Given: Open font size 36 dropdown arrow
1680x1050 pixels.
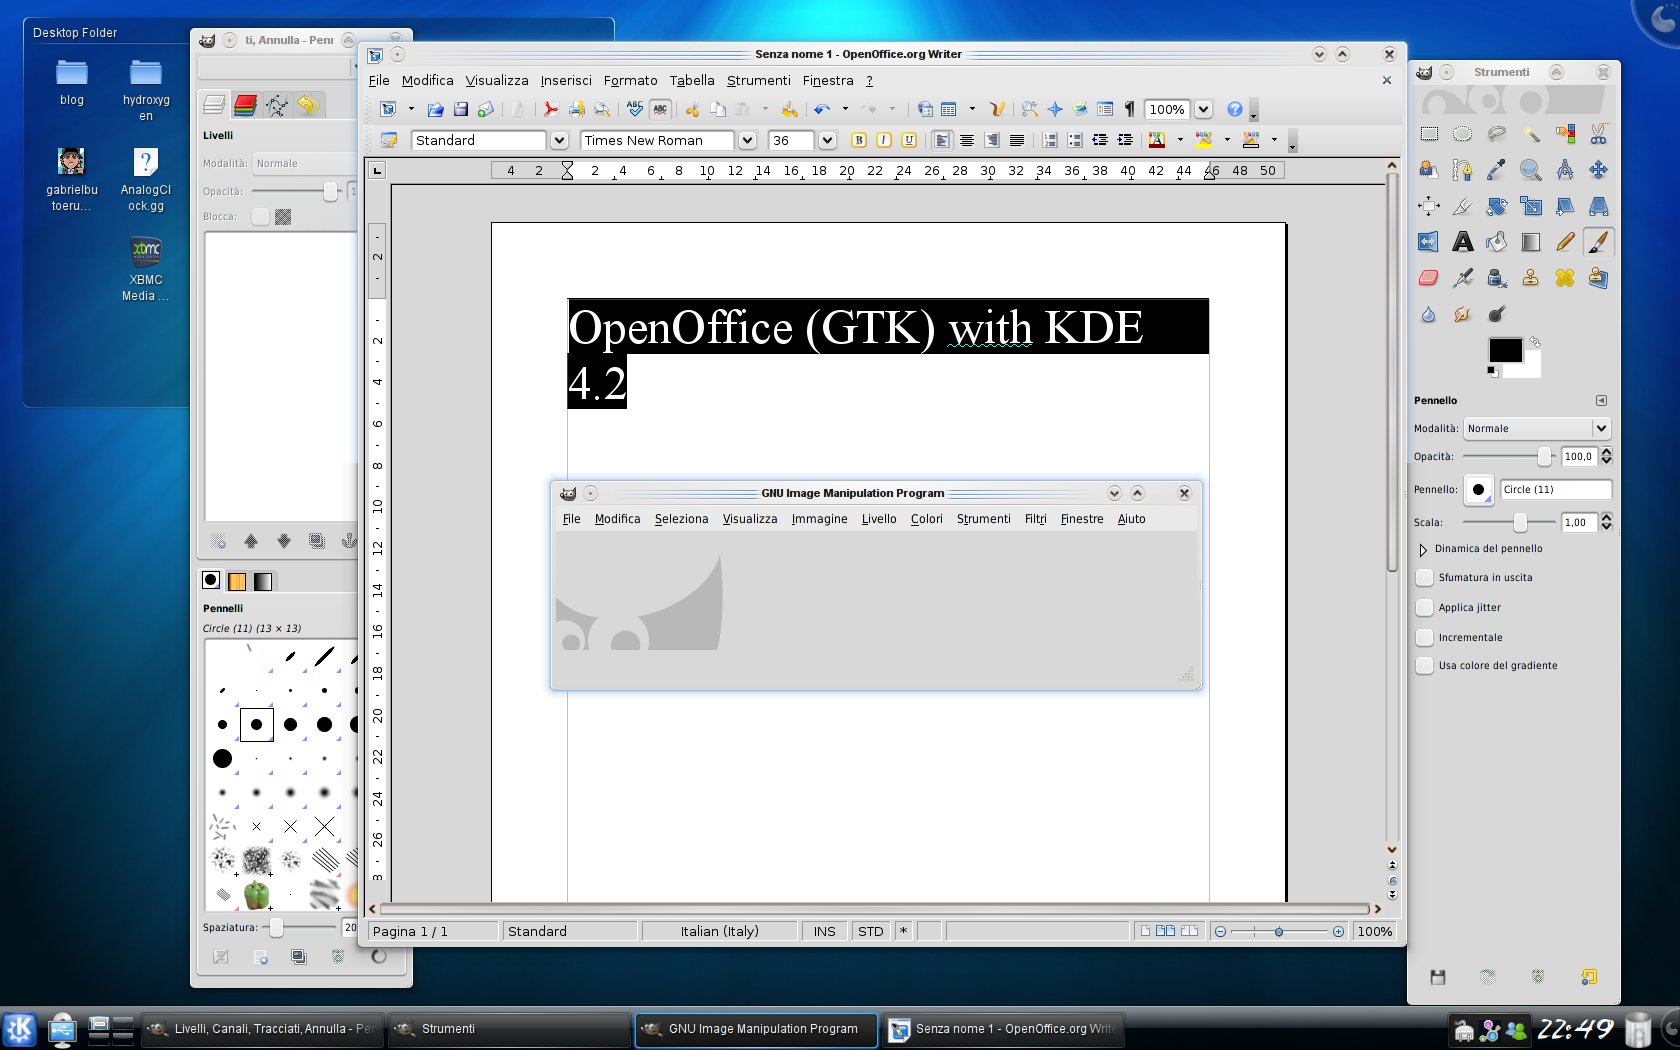Looking at the screenshot, I should point(827,140).
